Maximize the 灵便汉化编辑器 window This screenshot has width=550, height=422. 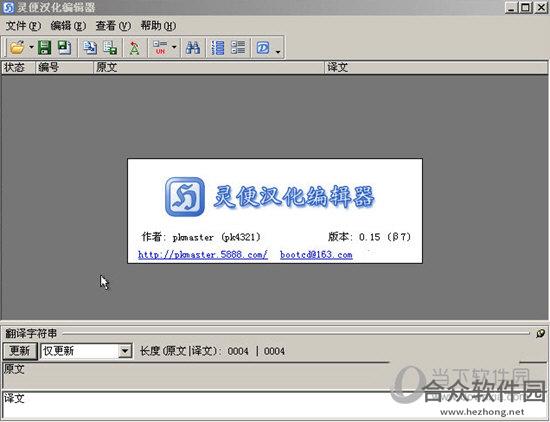[x=525, y=7]
